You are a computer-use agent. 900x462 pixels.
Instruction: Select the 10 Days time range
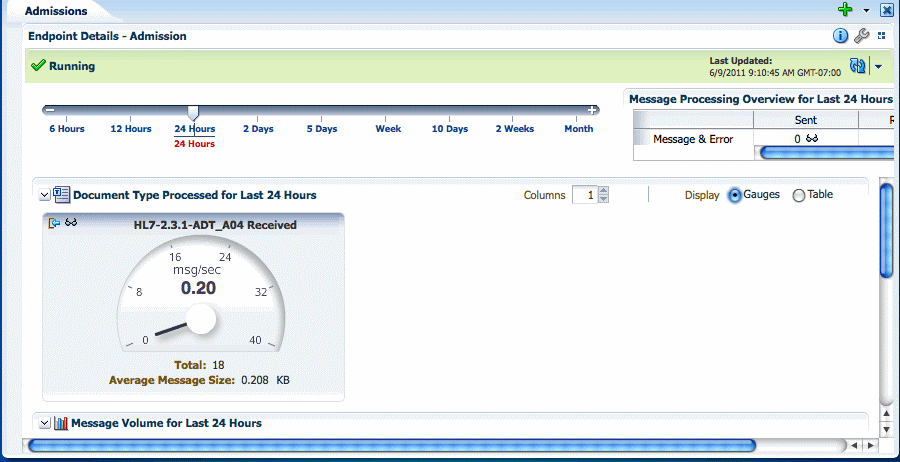[450, 129]
